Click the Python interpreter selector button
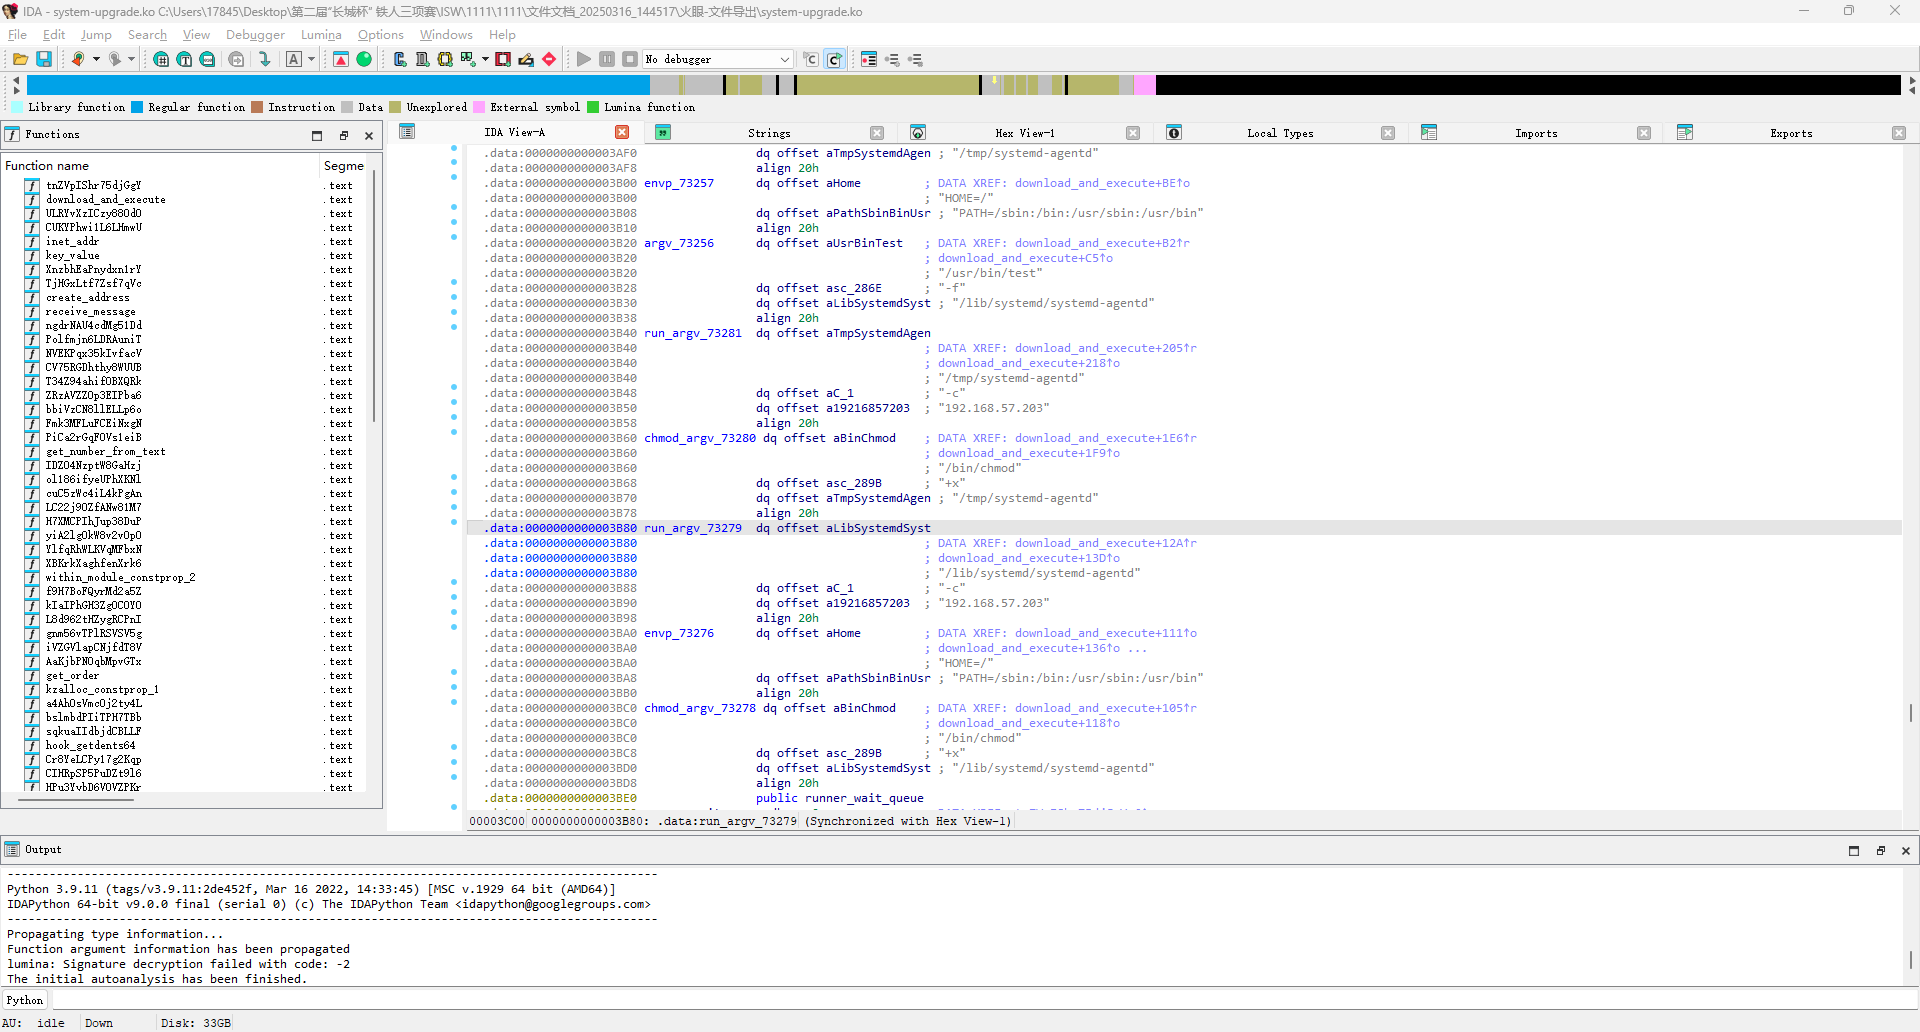Screen dimensions: 1920x1032 click(25, 1000)
